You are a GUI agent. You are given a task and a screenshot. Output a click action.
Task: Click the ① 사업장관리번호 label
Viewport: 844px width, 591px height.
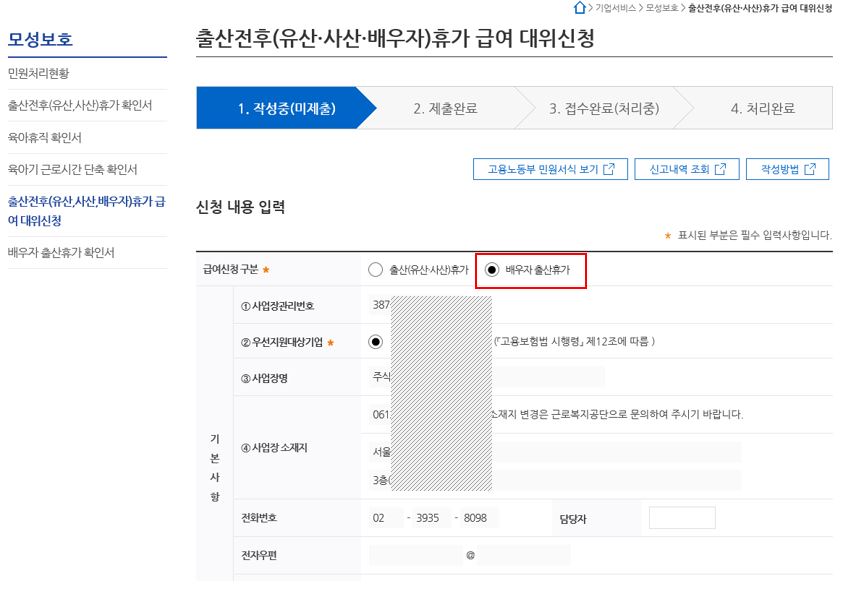[x=277, y=306]
